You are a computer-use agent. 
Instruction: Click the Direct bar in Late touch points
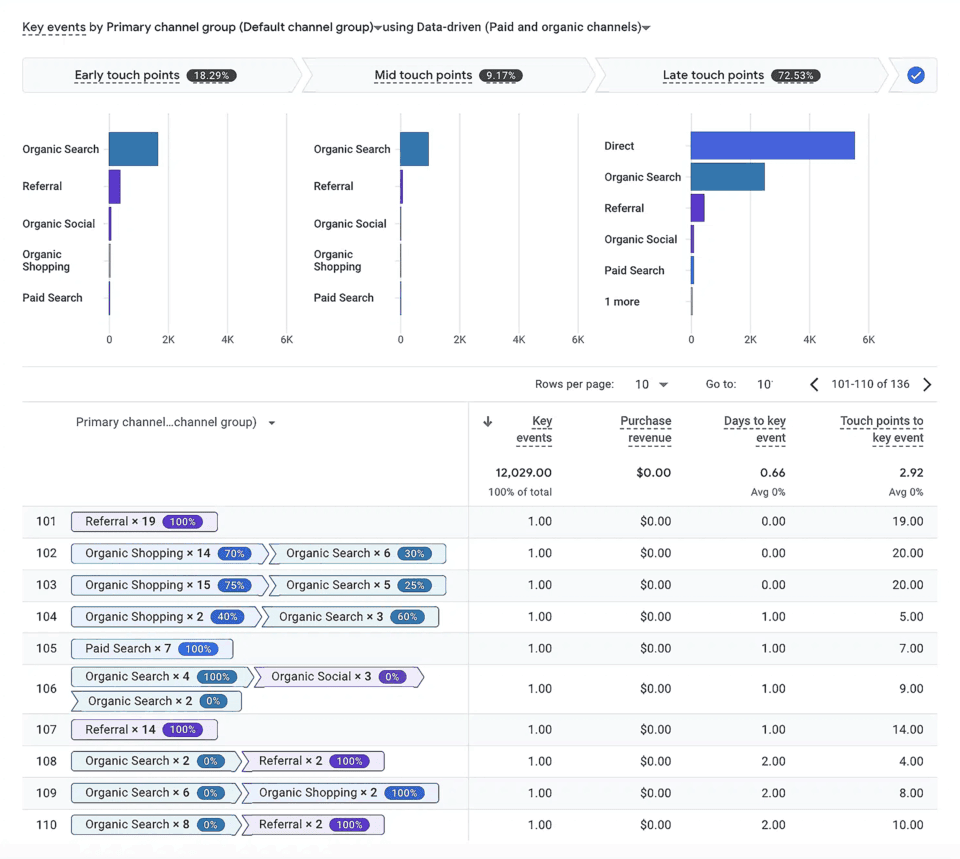click(772, 146)
